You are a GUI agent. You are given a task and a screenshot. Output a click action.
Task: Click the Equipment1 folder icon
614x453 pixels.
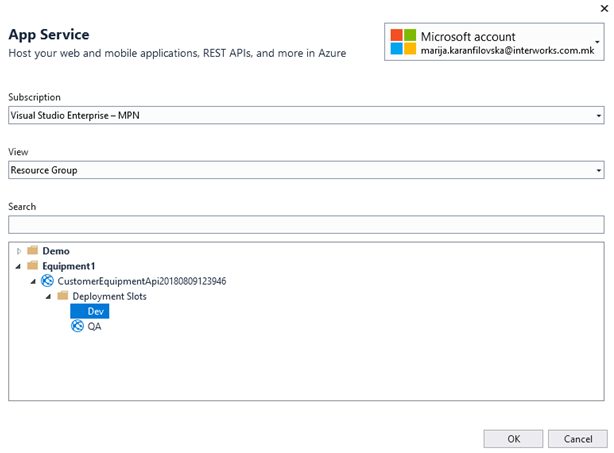[33, 265]
